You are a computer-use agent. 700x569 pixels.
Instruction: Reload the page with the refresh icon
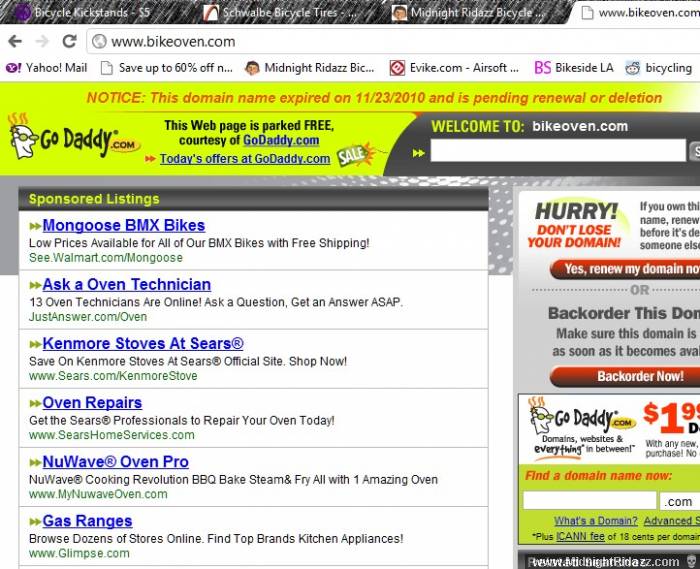[x=69, y=42]
